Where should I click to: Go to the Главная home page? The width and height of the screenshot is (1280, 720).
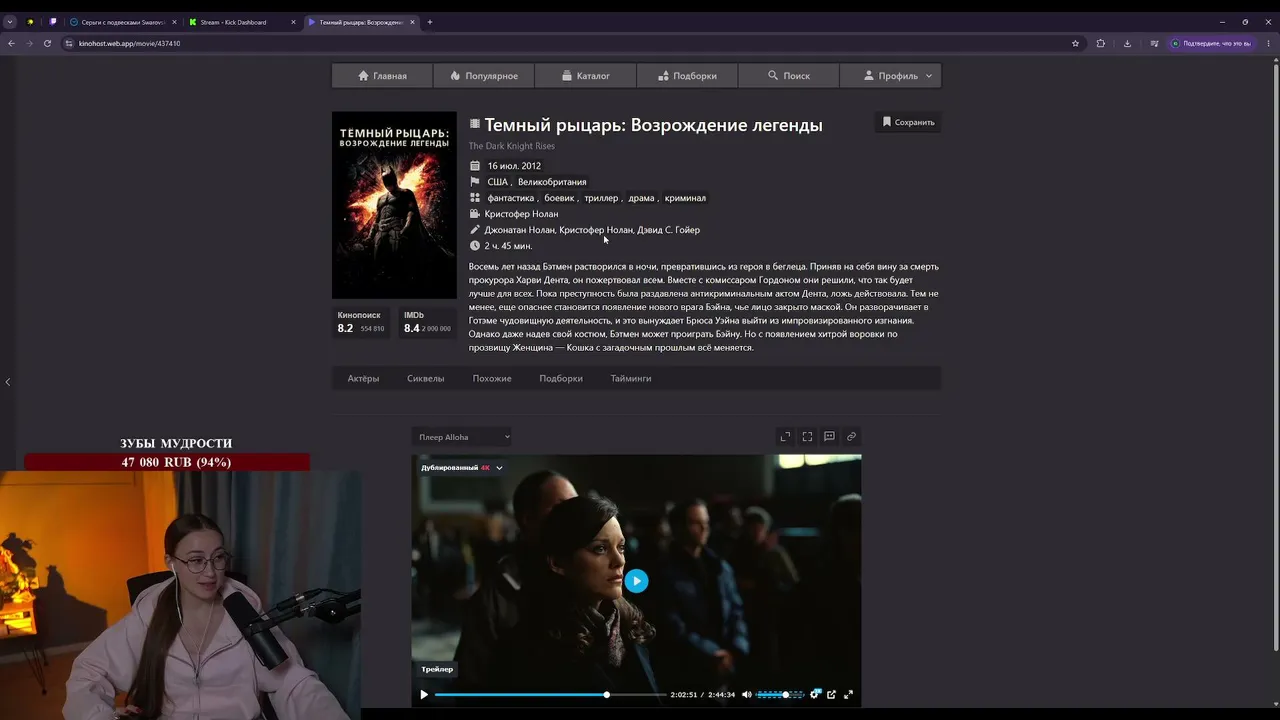click(x=382, y=76)
